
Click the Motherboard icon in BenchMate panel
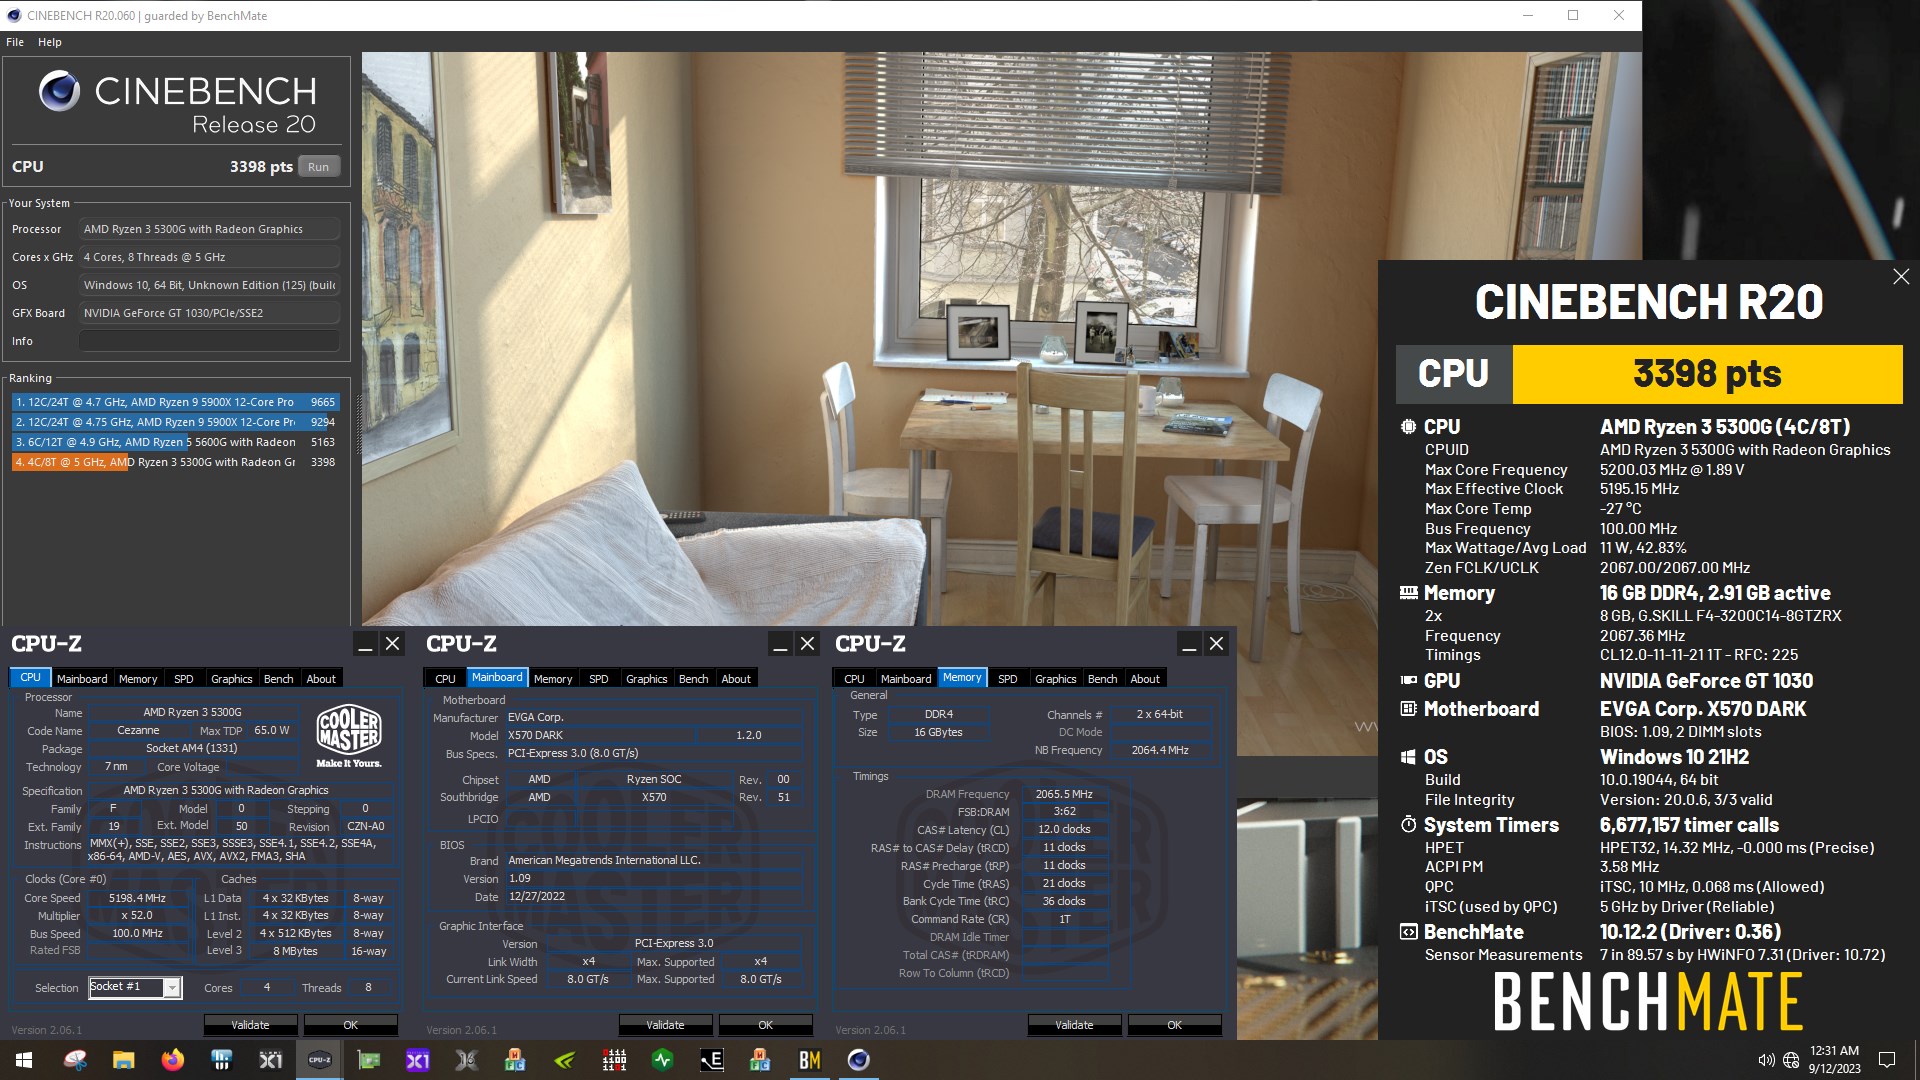[x=1408, y=709]
